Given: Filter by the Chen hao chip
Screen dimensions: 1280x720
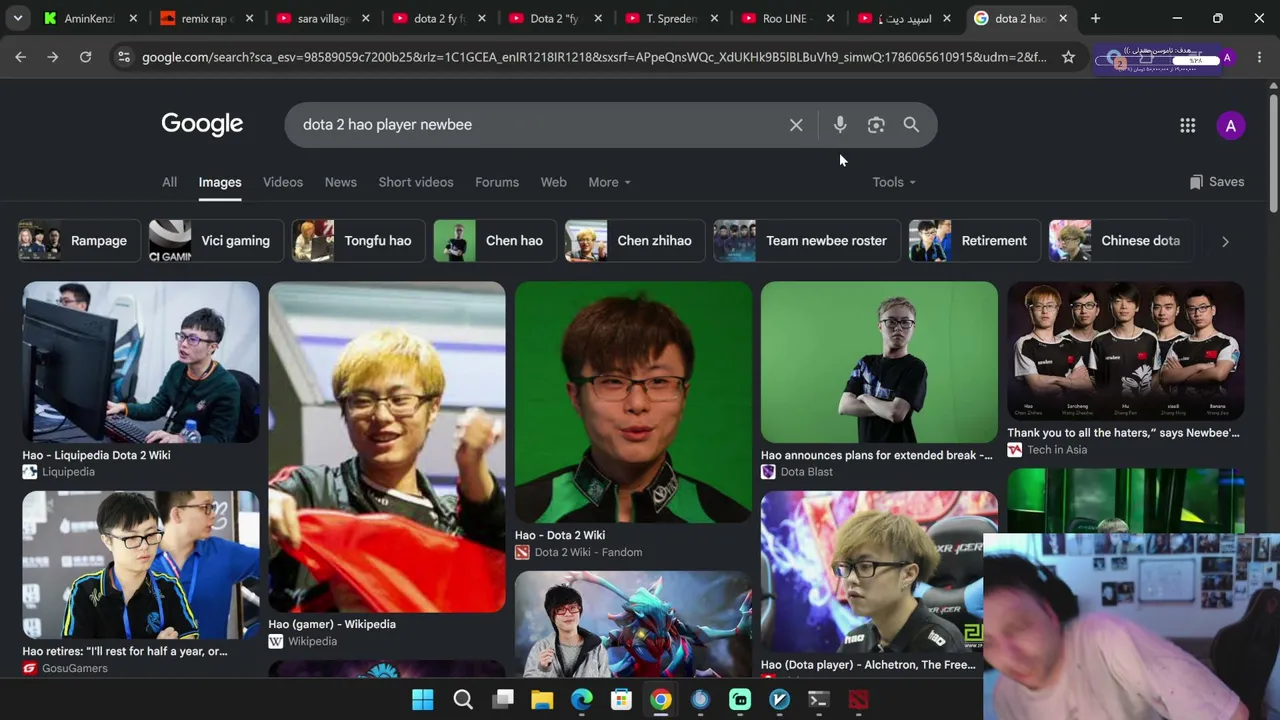Looking at the screenshot, I should (494, 241).
